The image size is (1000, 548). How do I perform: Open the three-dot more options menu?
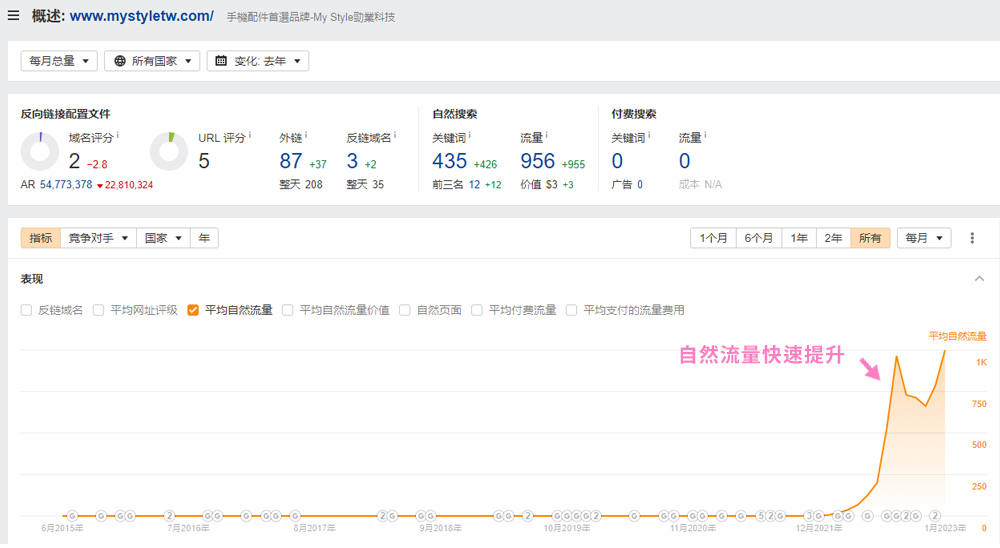coord(972,238)
